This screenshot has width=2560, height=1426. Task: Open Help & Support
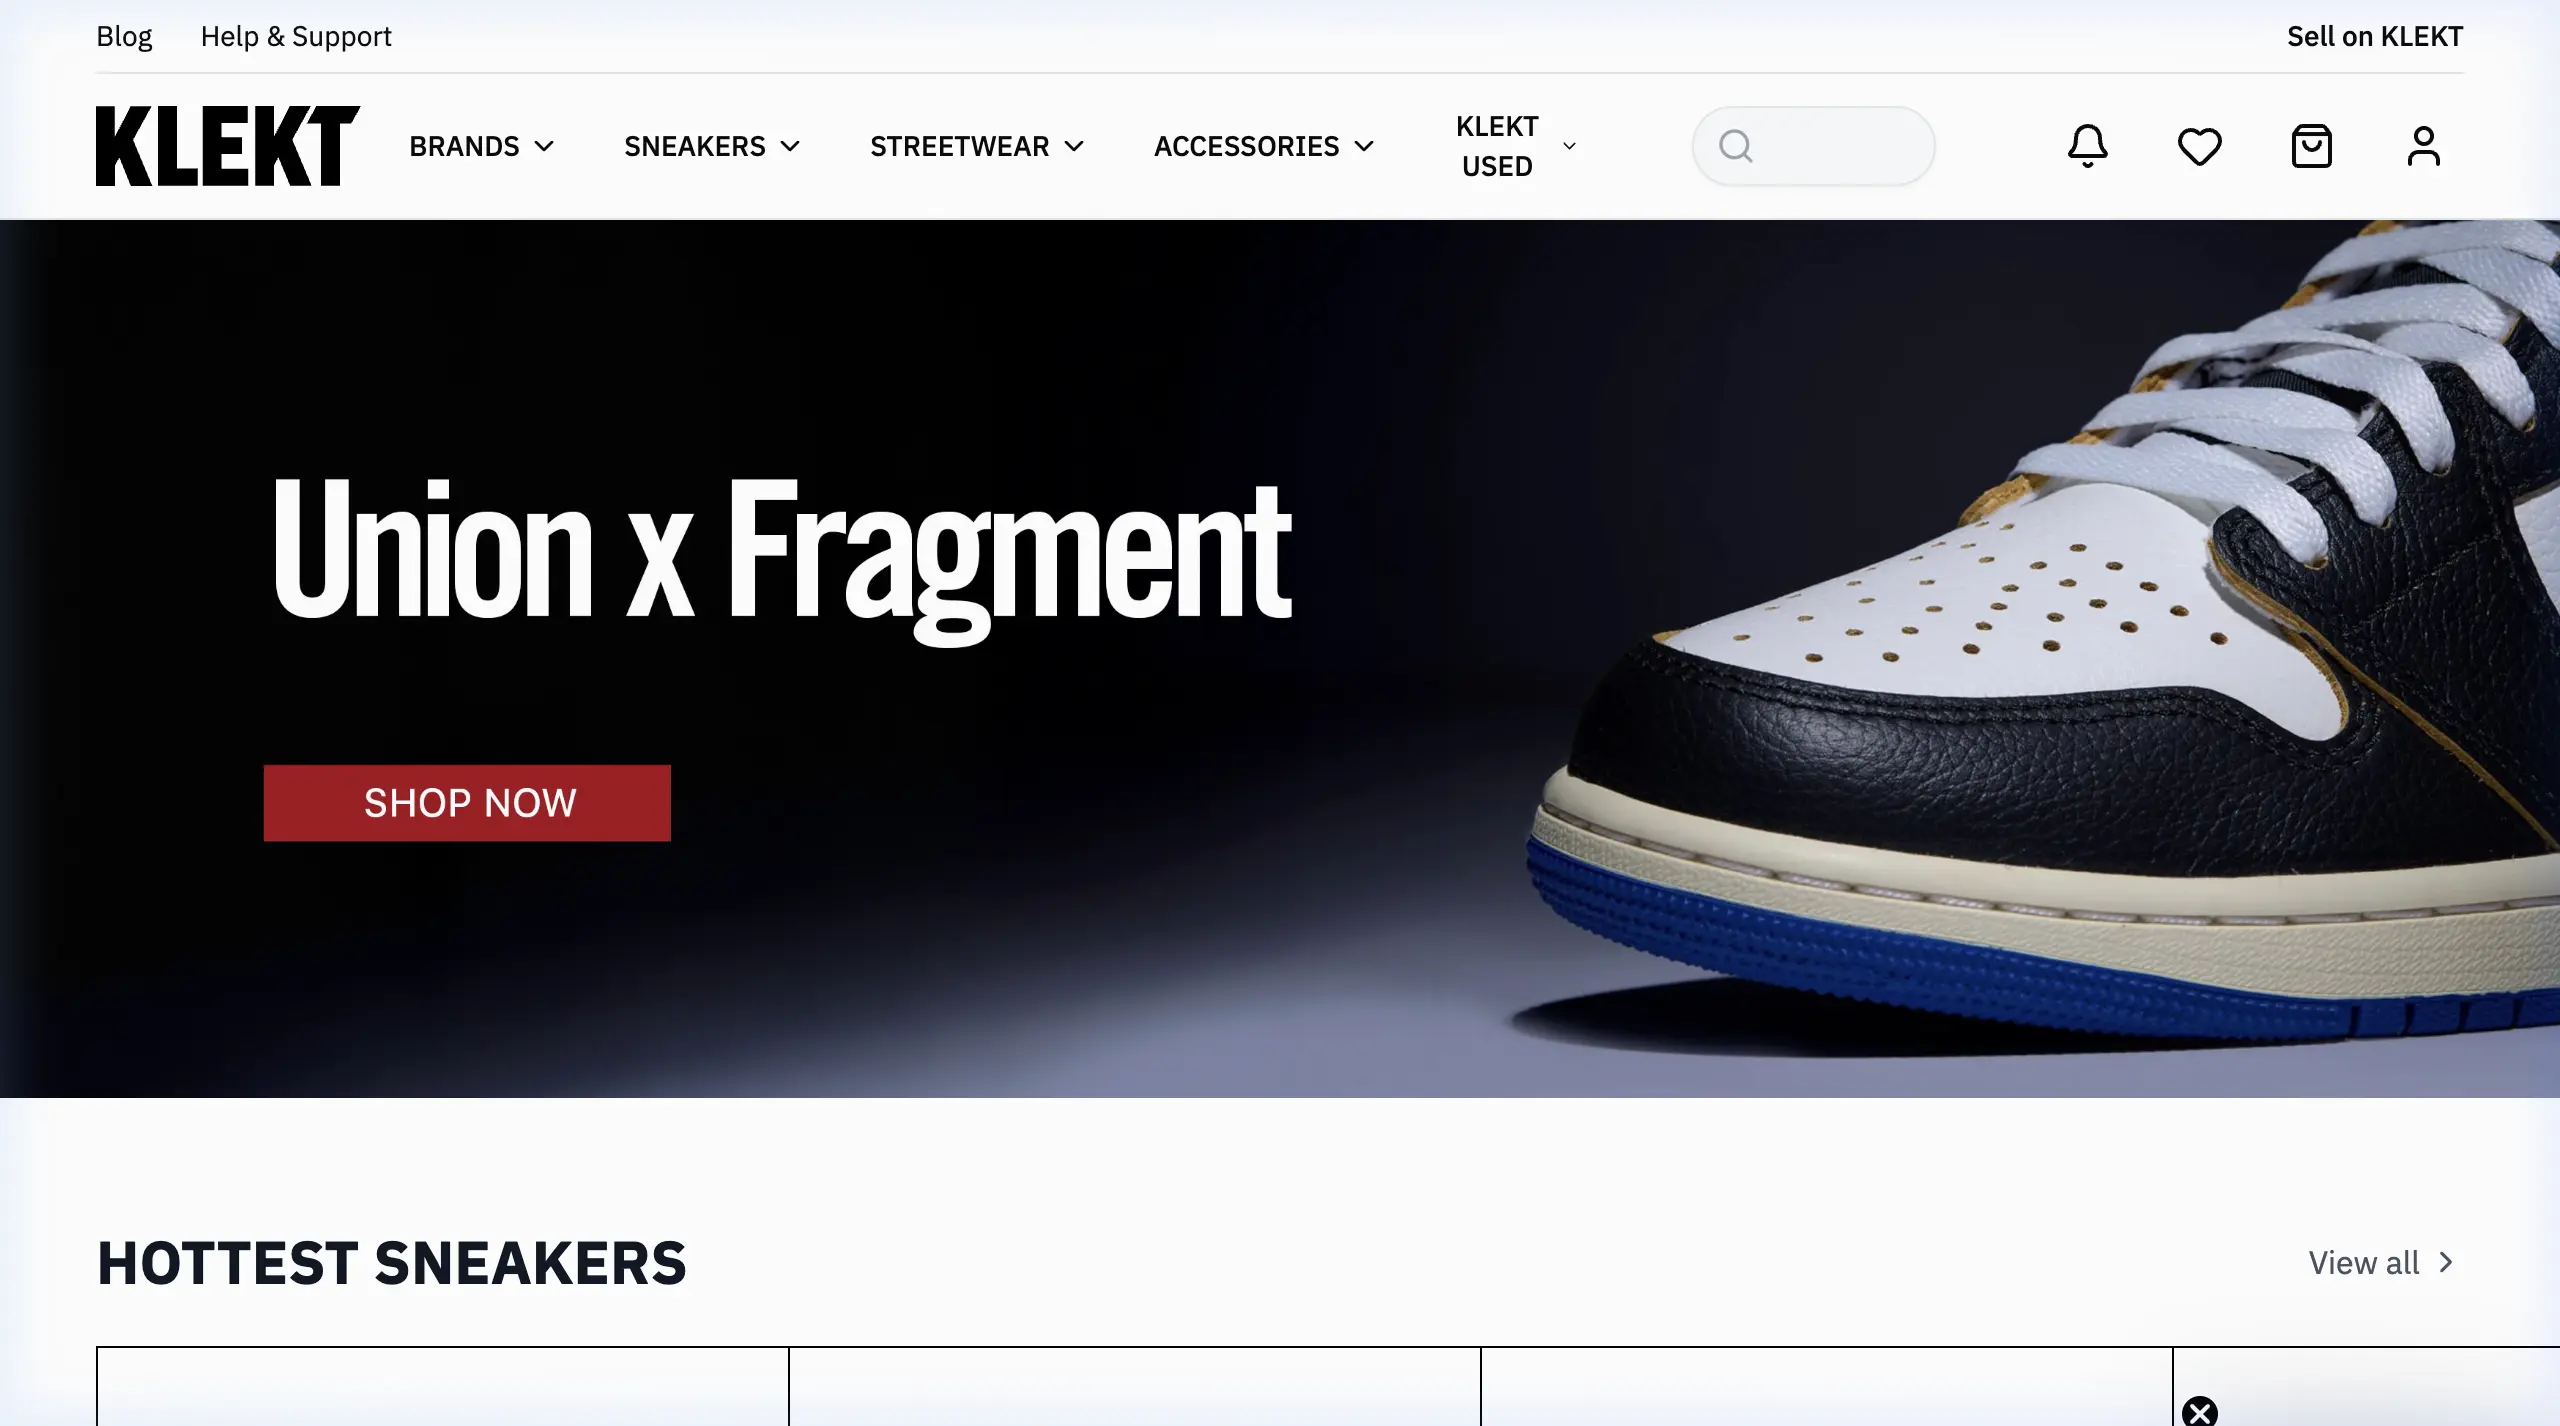[x=296, y=36]
